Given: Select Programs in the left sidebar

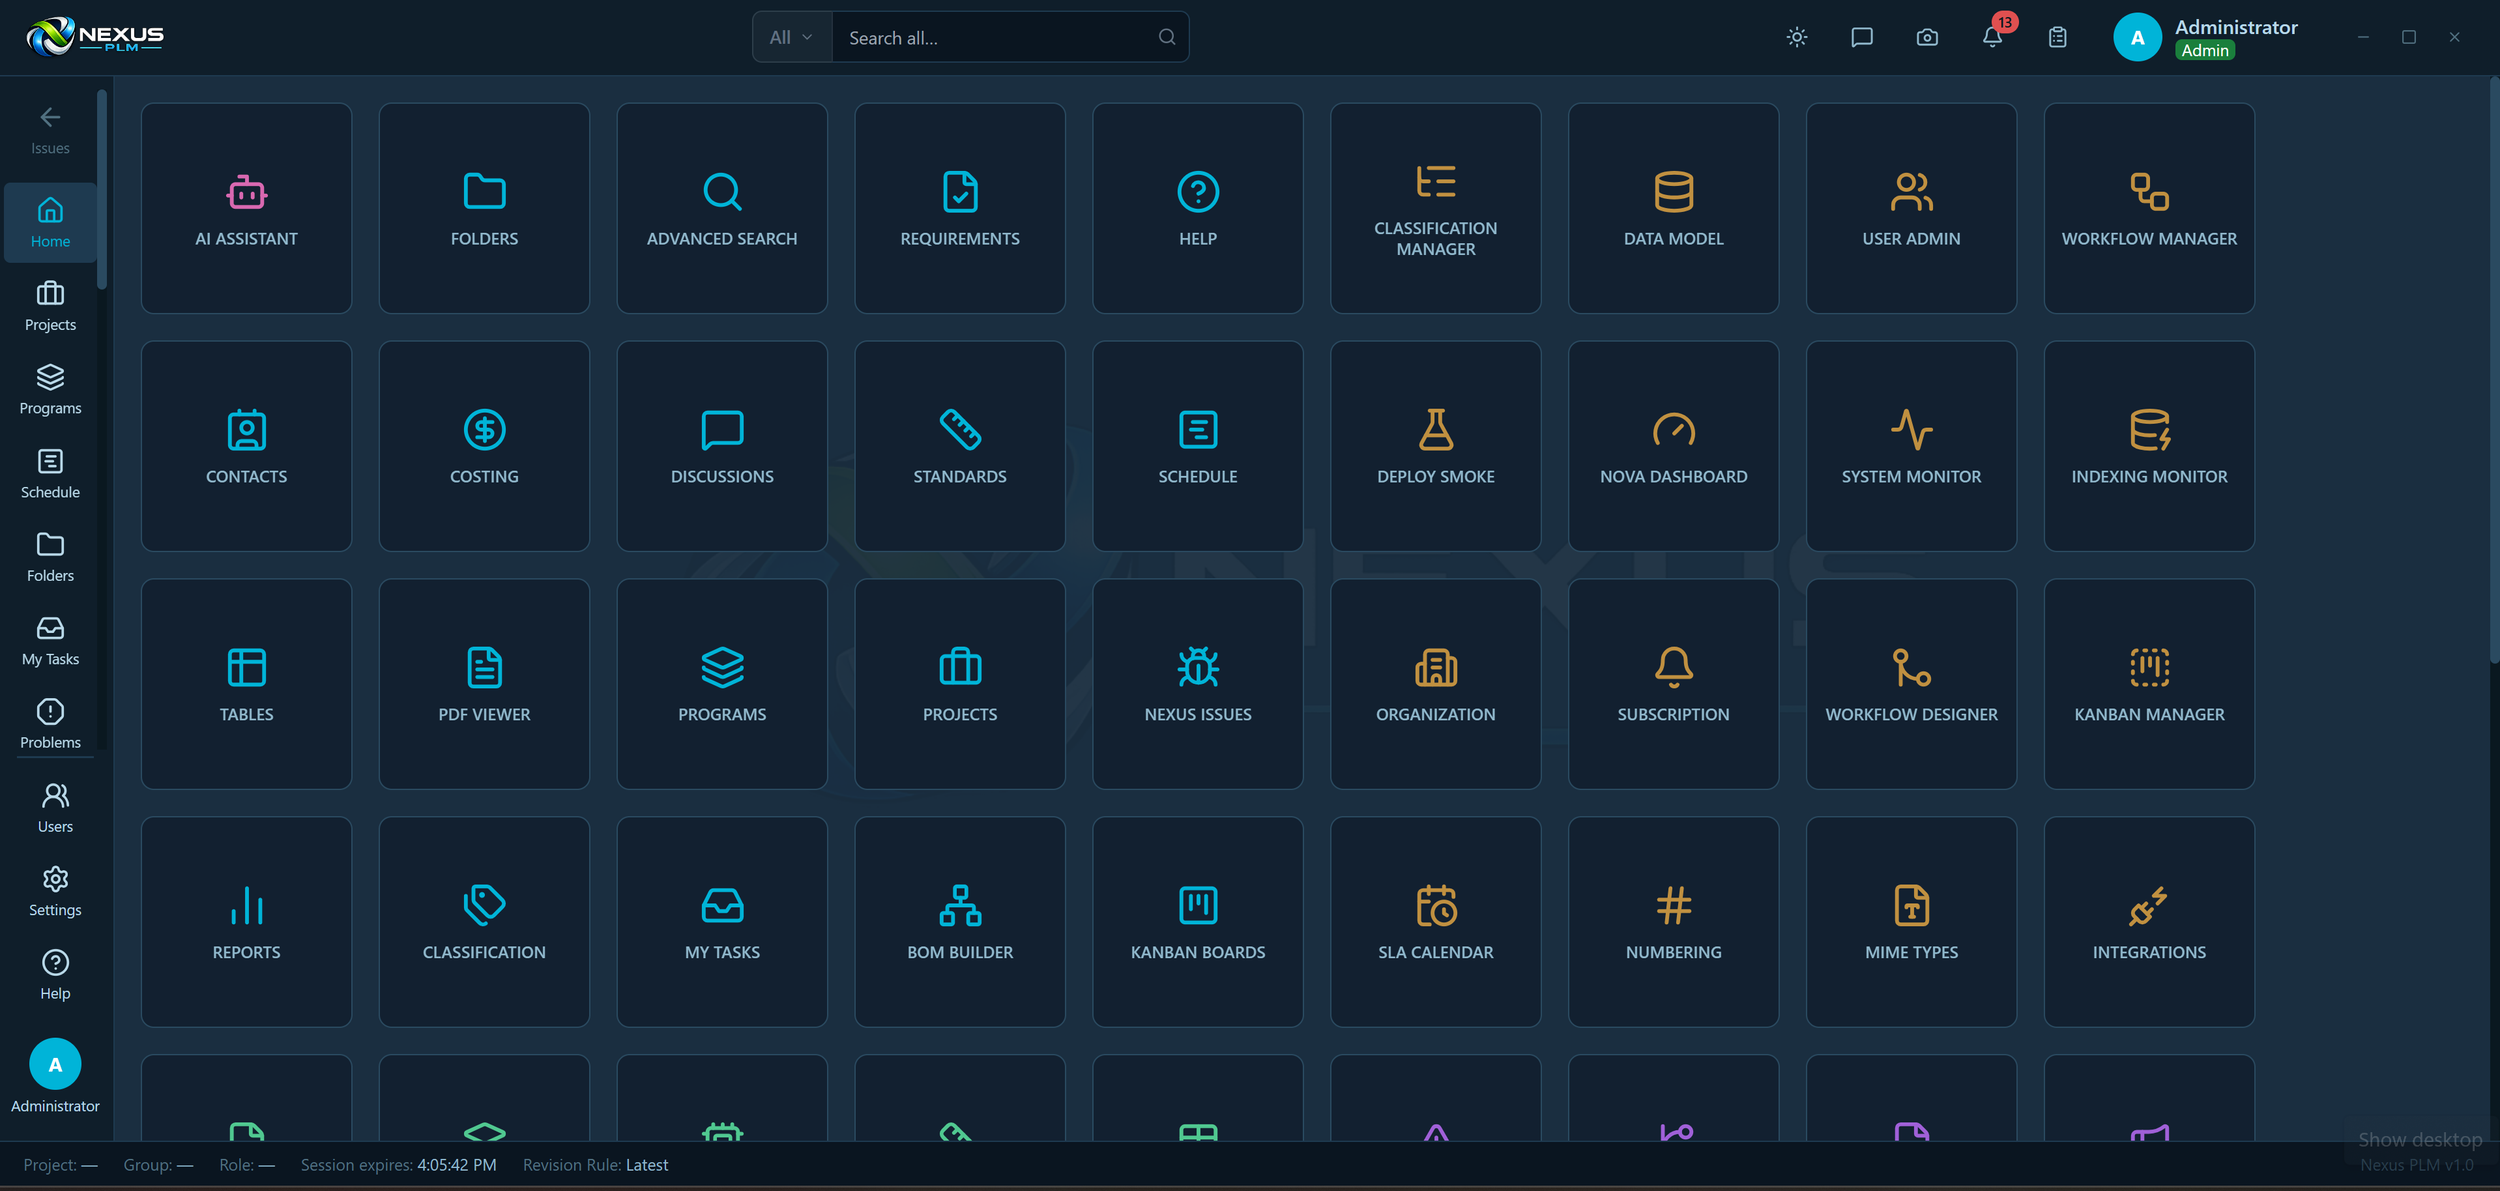Looking at the screenshot, I should 50,390.
